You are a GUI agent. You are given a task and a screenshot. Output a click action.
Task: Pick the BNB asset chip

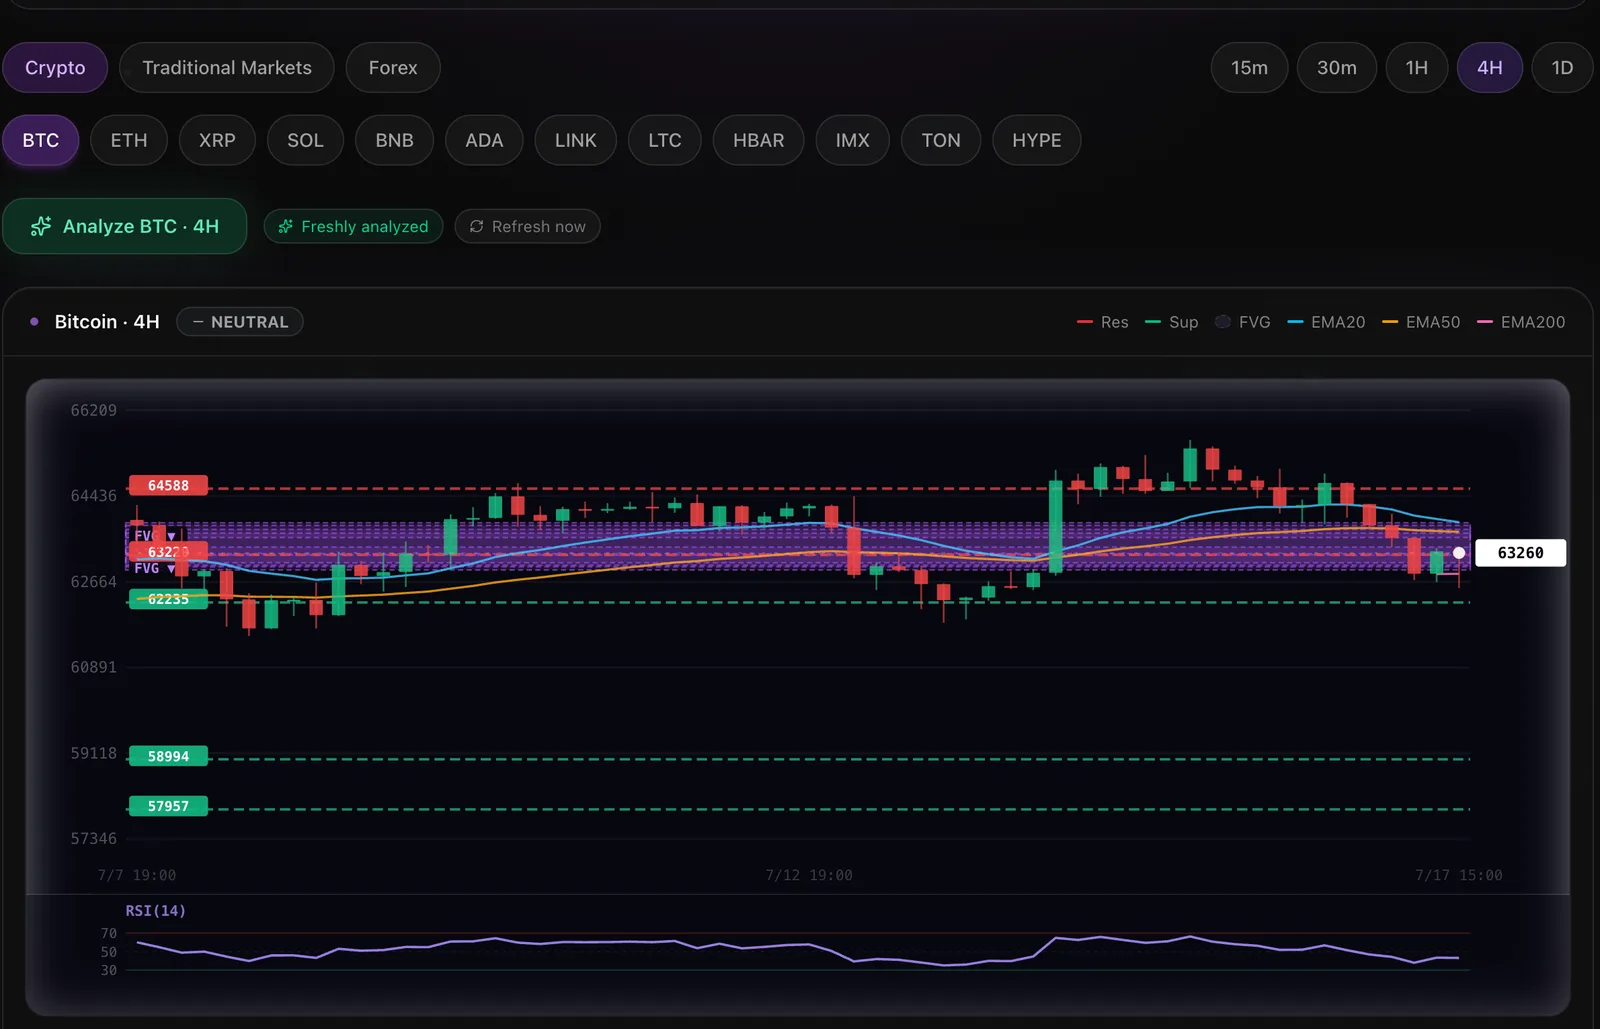coord(394,140)
